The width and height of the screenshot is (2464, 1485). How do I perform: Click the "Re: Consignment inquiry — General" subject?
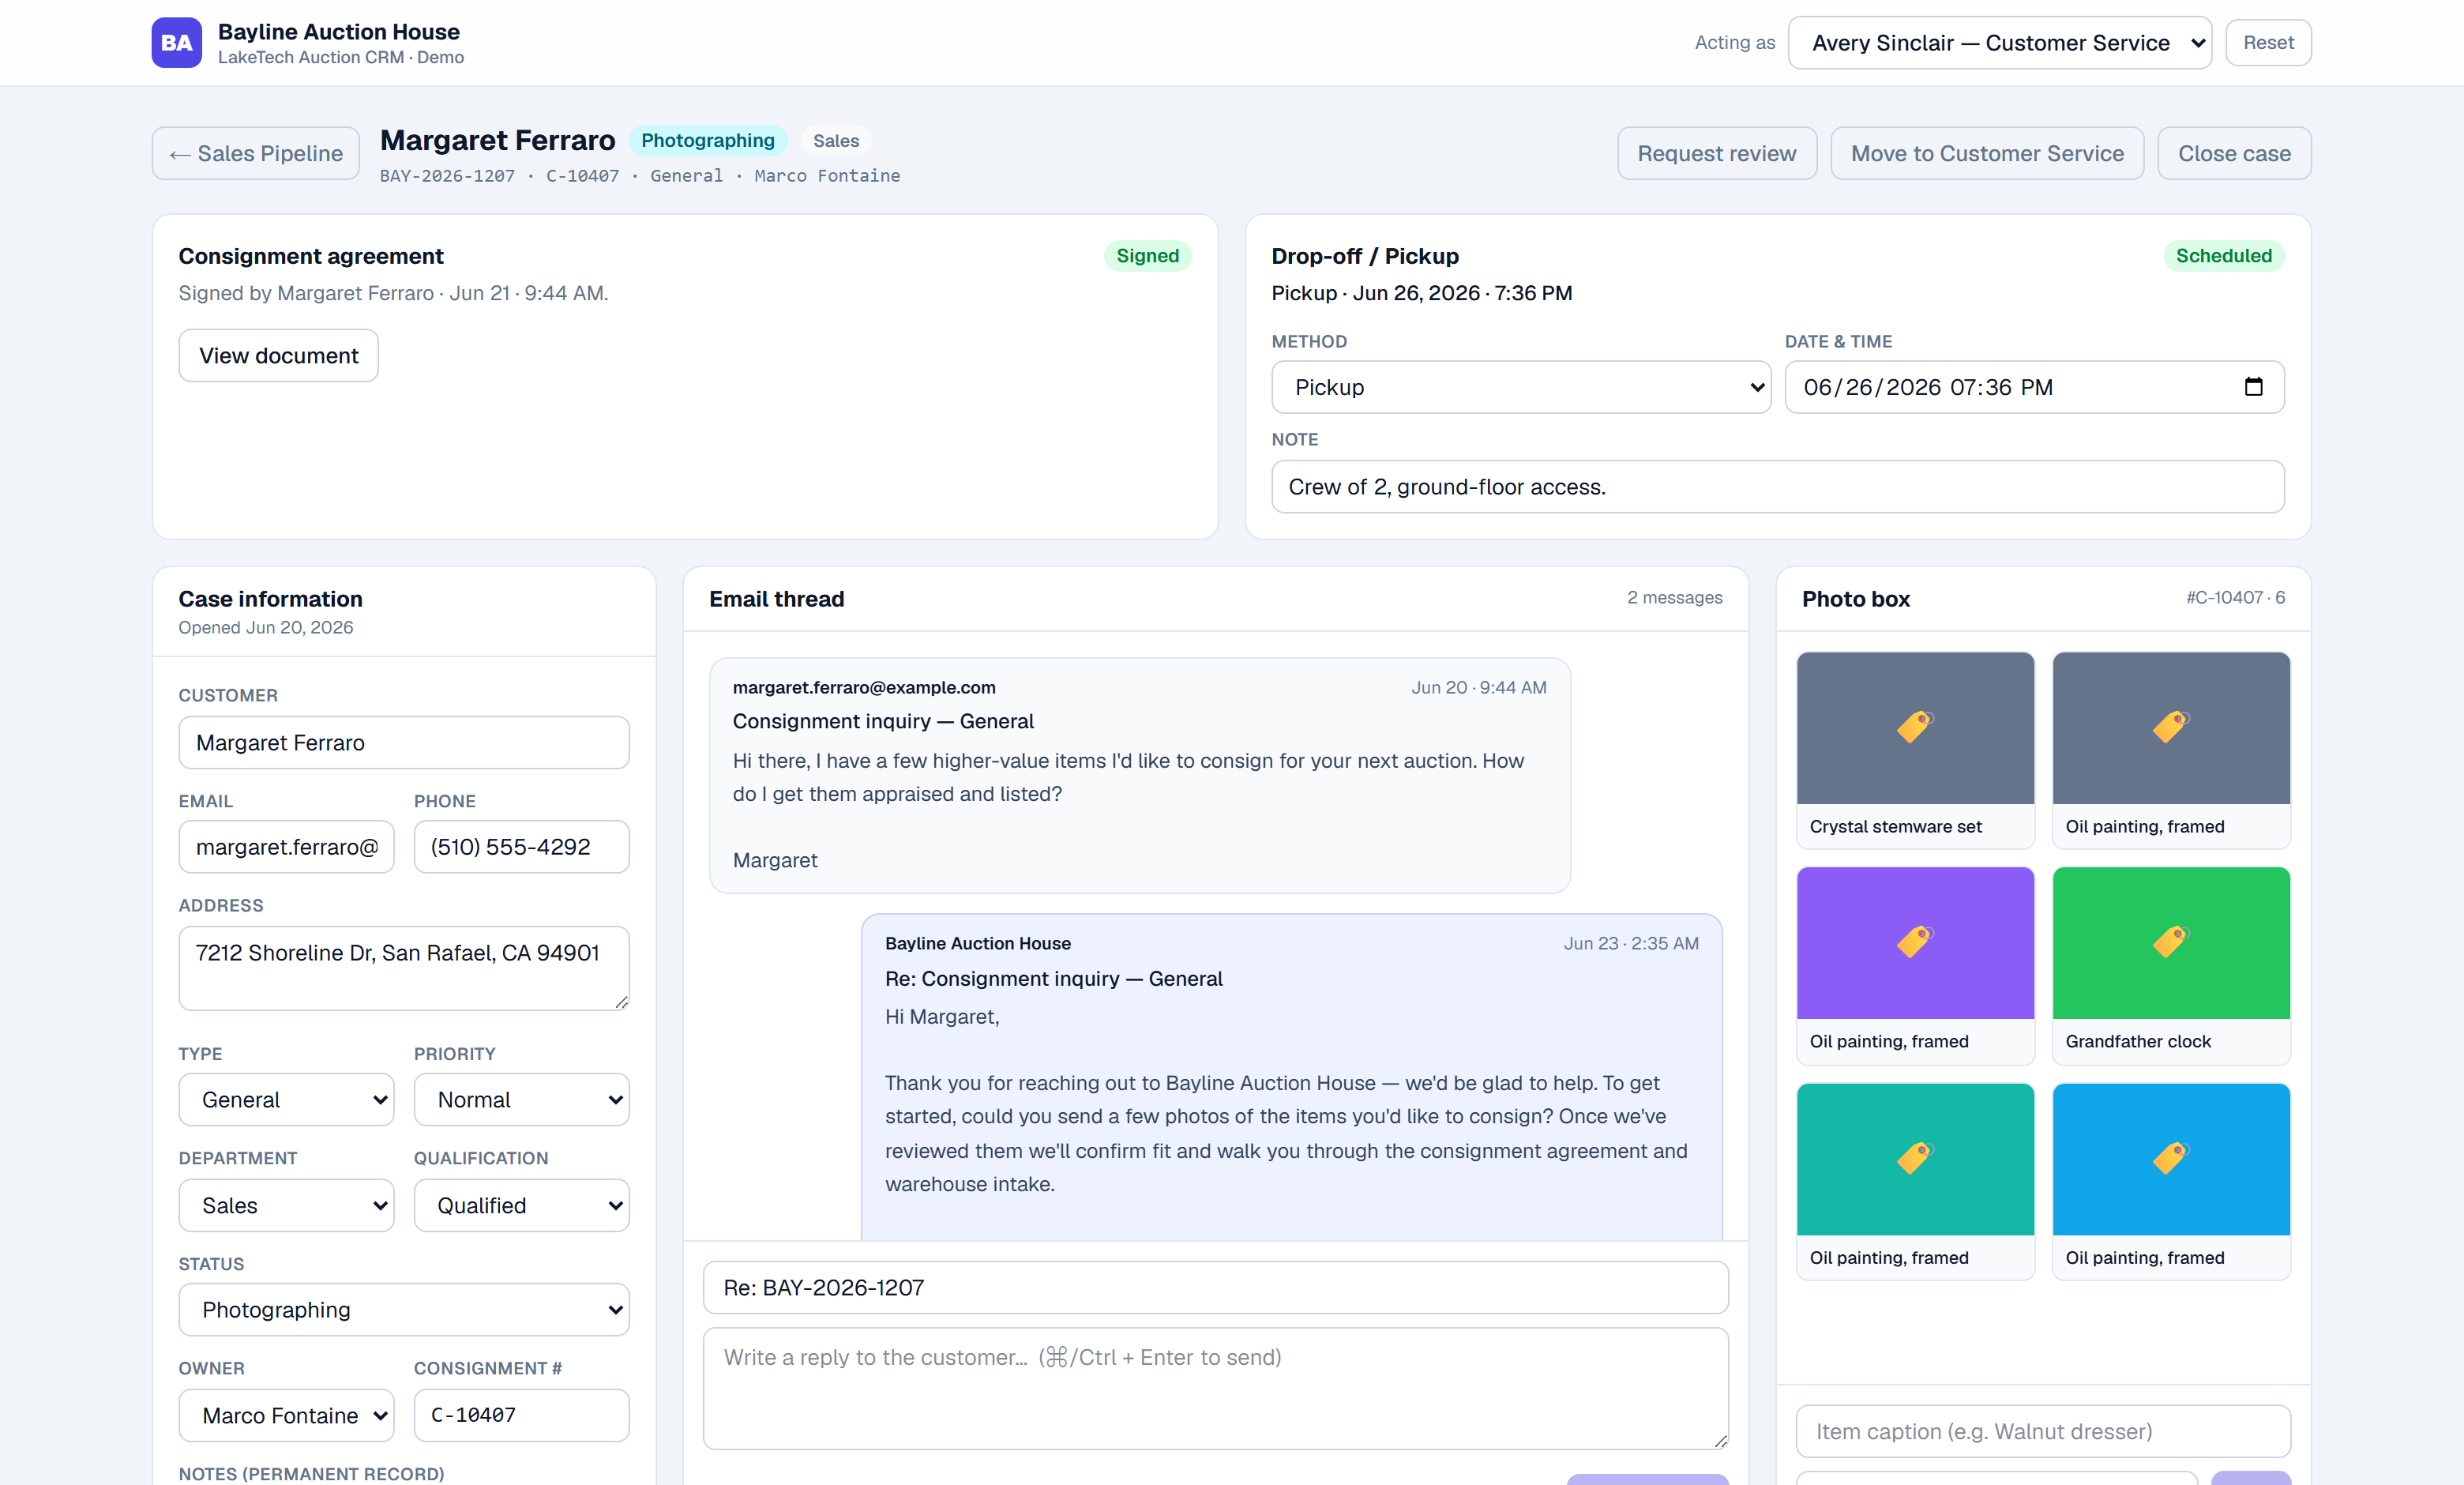[1053, 978]
